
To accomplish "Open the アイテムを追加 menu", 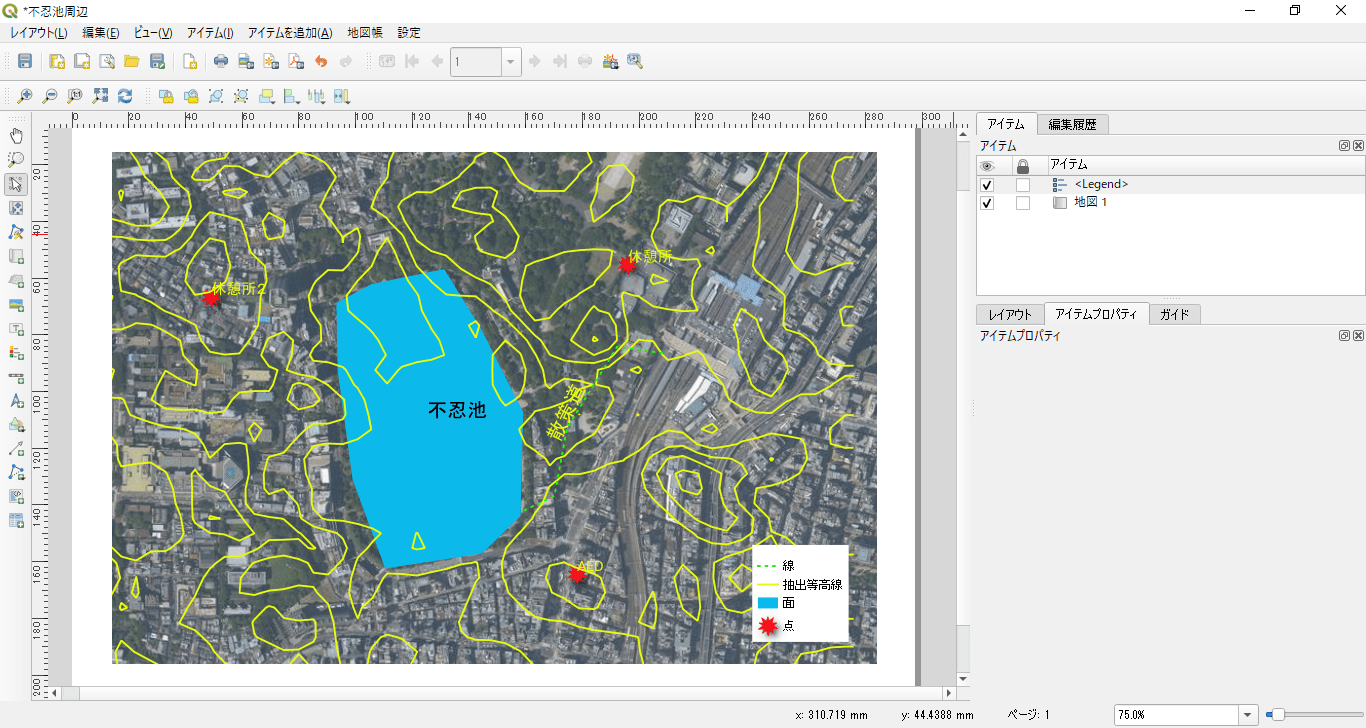I will [x=290, y=33].
